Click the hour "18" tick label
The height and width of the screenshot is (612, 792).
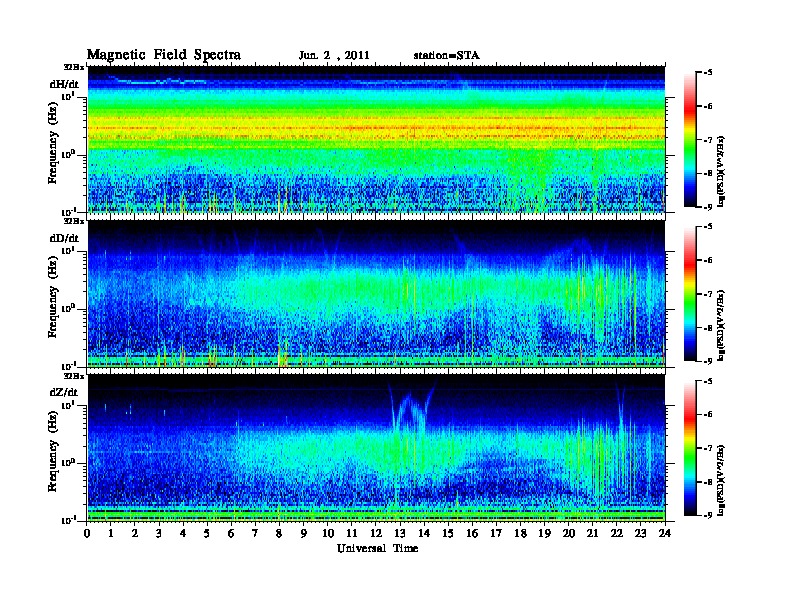pyautogui.click(x=520, y=534)
